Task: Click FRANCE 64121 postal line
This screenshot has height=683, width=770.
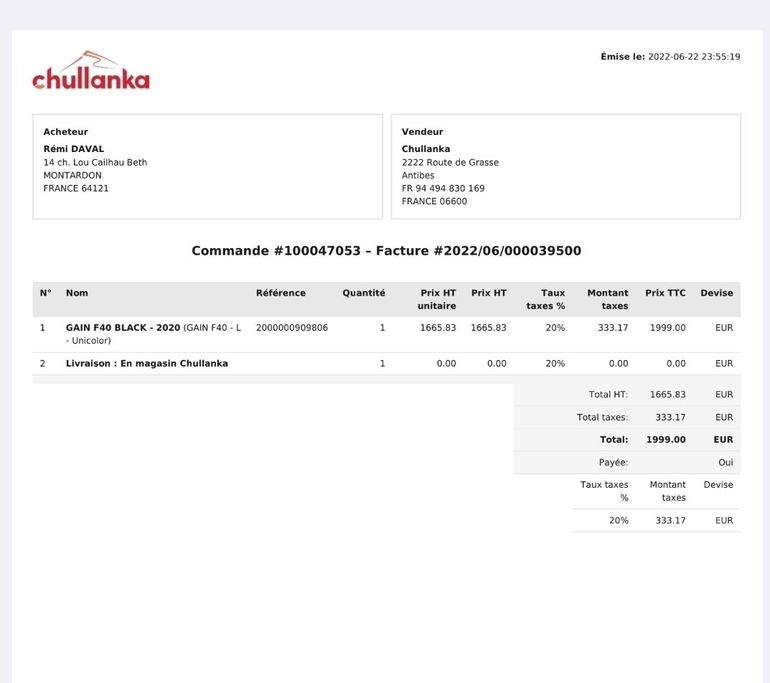Action: tap(76, 188)
